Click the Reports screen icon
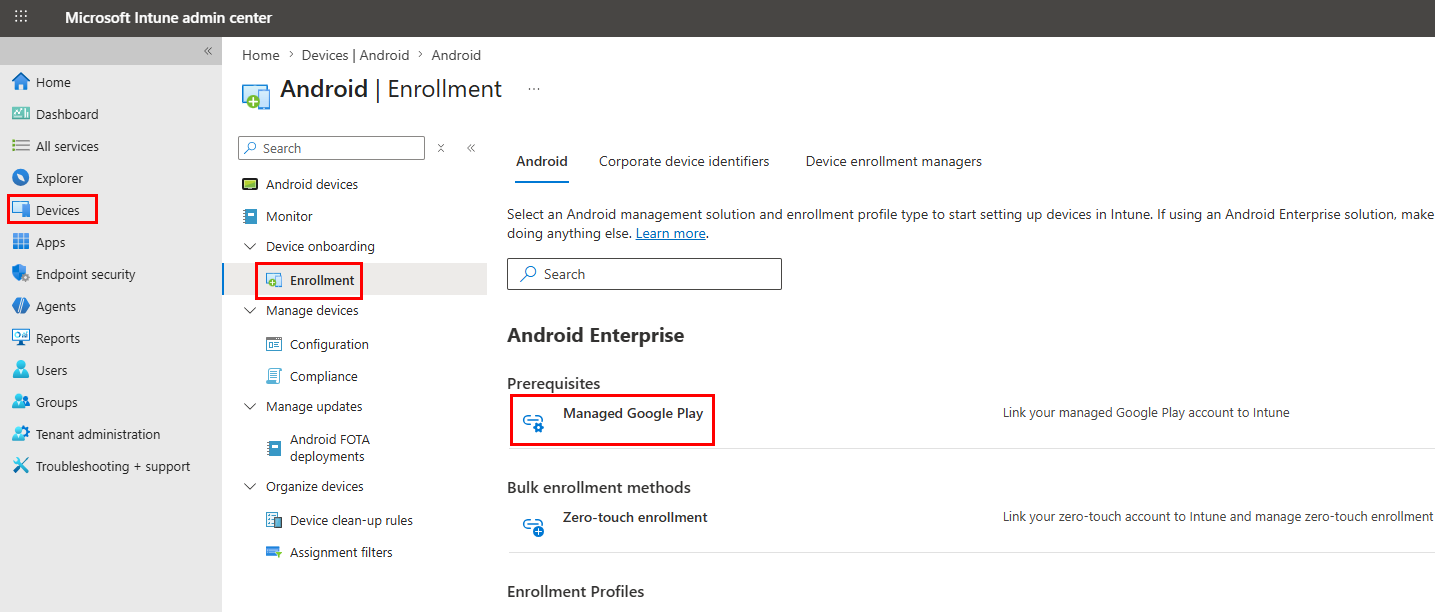The height and width of the screenshot is (612, 1435). coord(21,338)
